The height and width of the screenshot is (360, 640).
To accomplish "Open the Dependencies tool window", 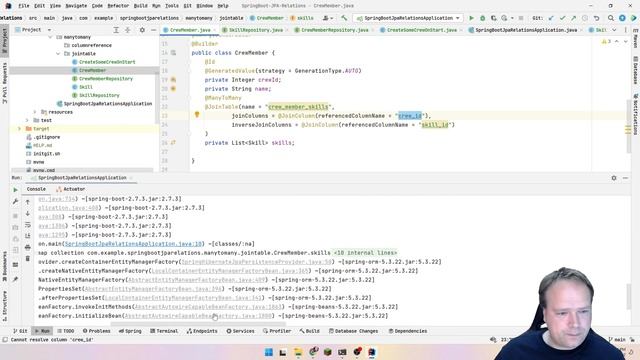I will (x=407, y=331).
